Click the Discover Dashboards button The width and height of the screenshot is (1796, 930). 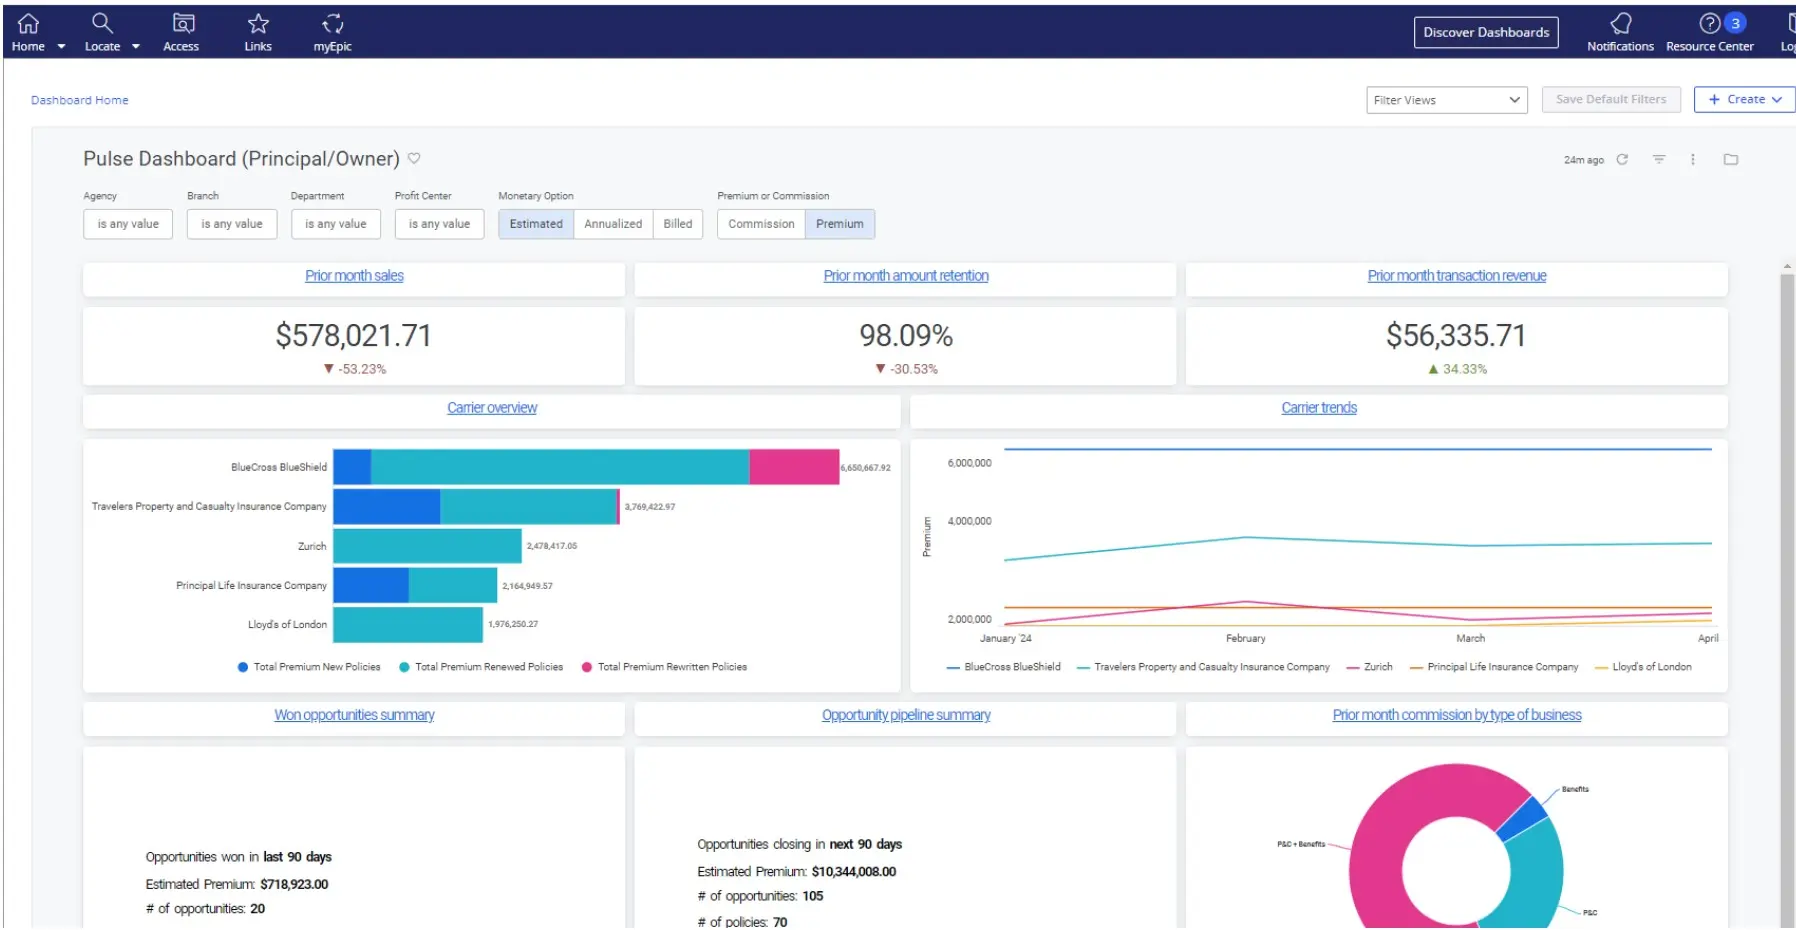(1486, 32)
